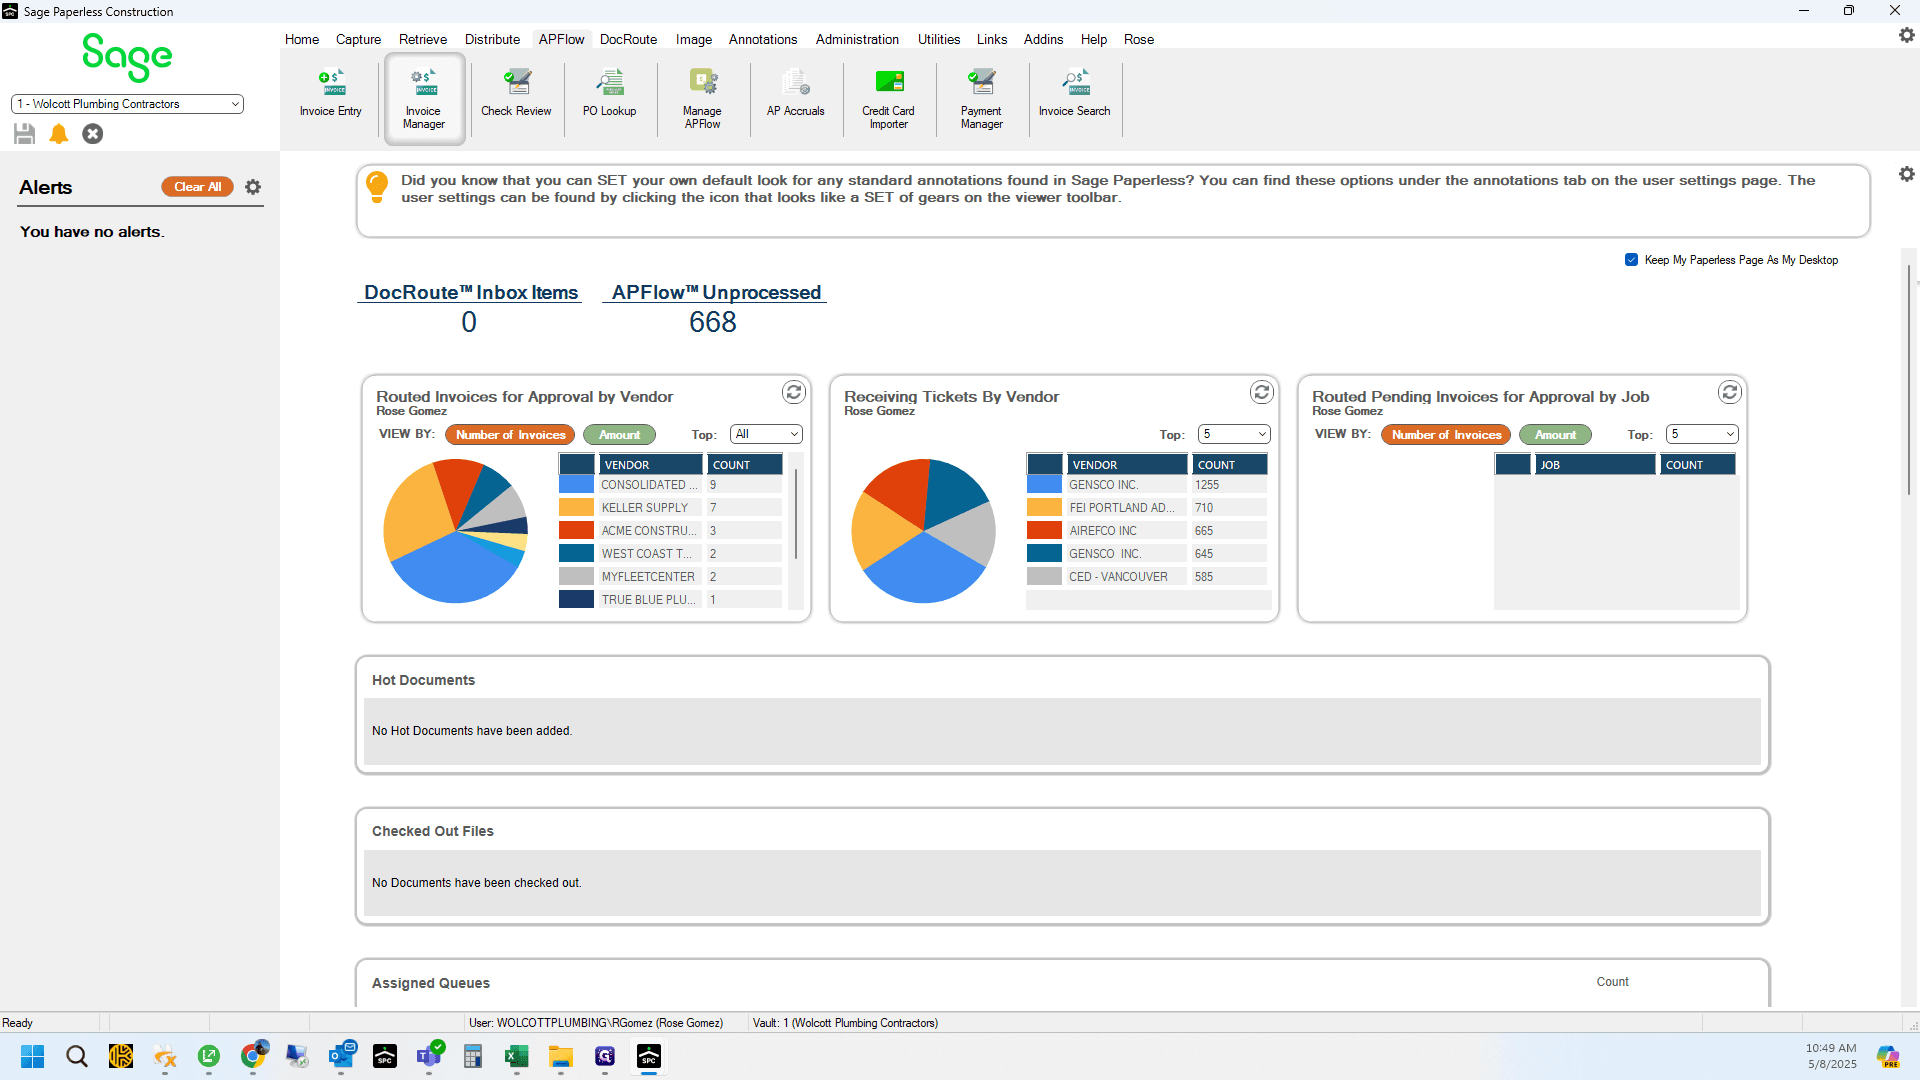Click the red swatch for ACME CONSTRU

[x=576, y=531]
